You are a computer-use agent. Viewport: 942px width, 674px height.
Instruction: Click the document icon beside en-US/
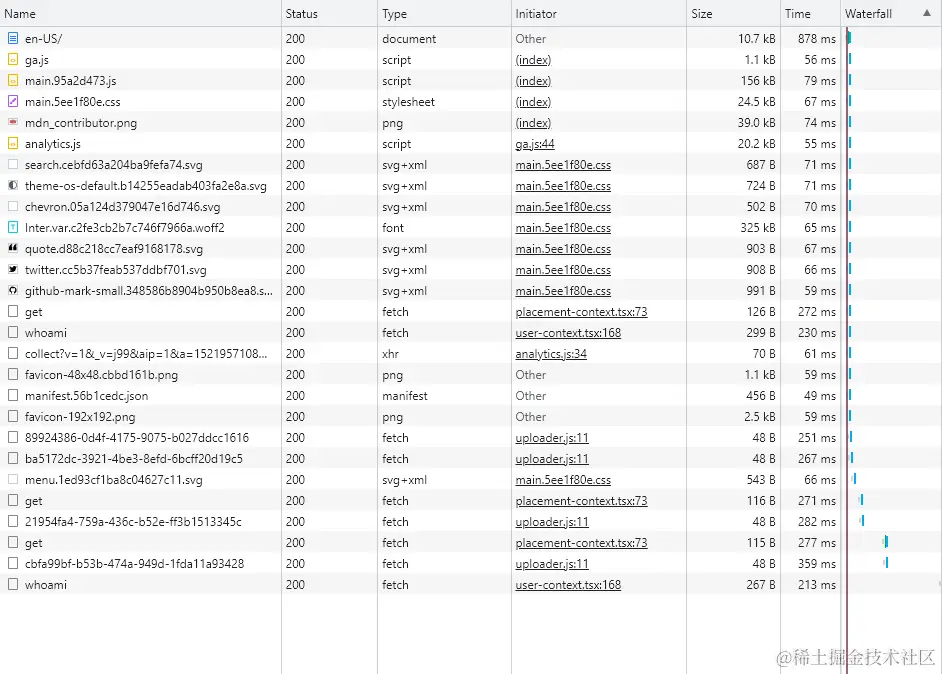(13, 38)
